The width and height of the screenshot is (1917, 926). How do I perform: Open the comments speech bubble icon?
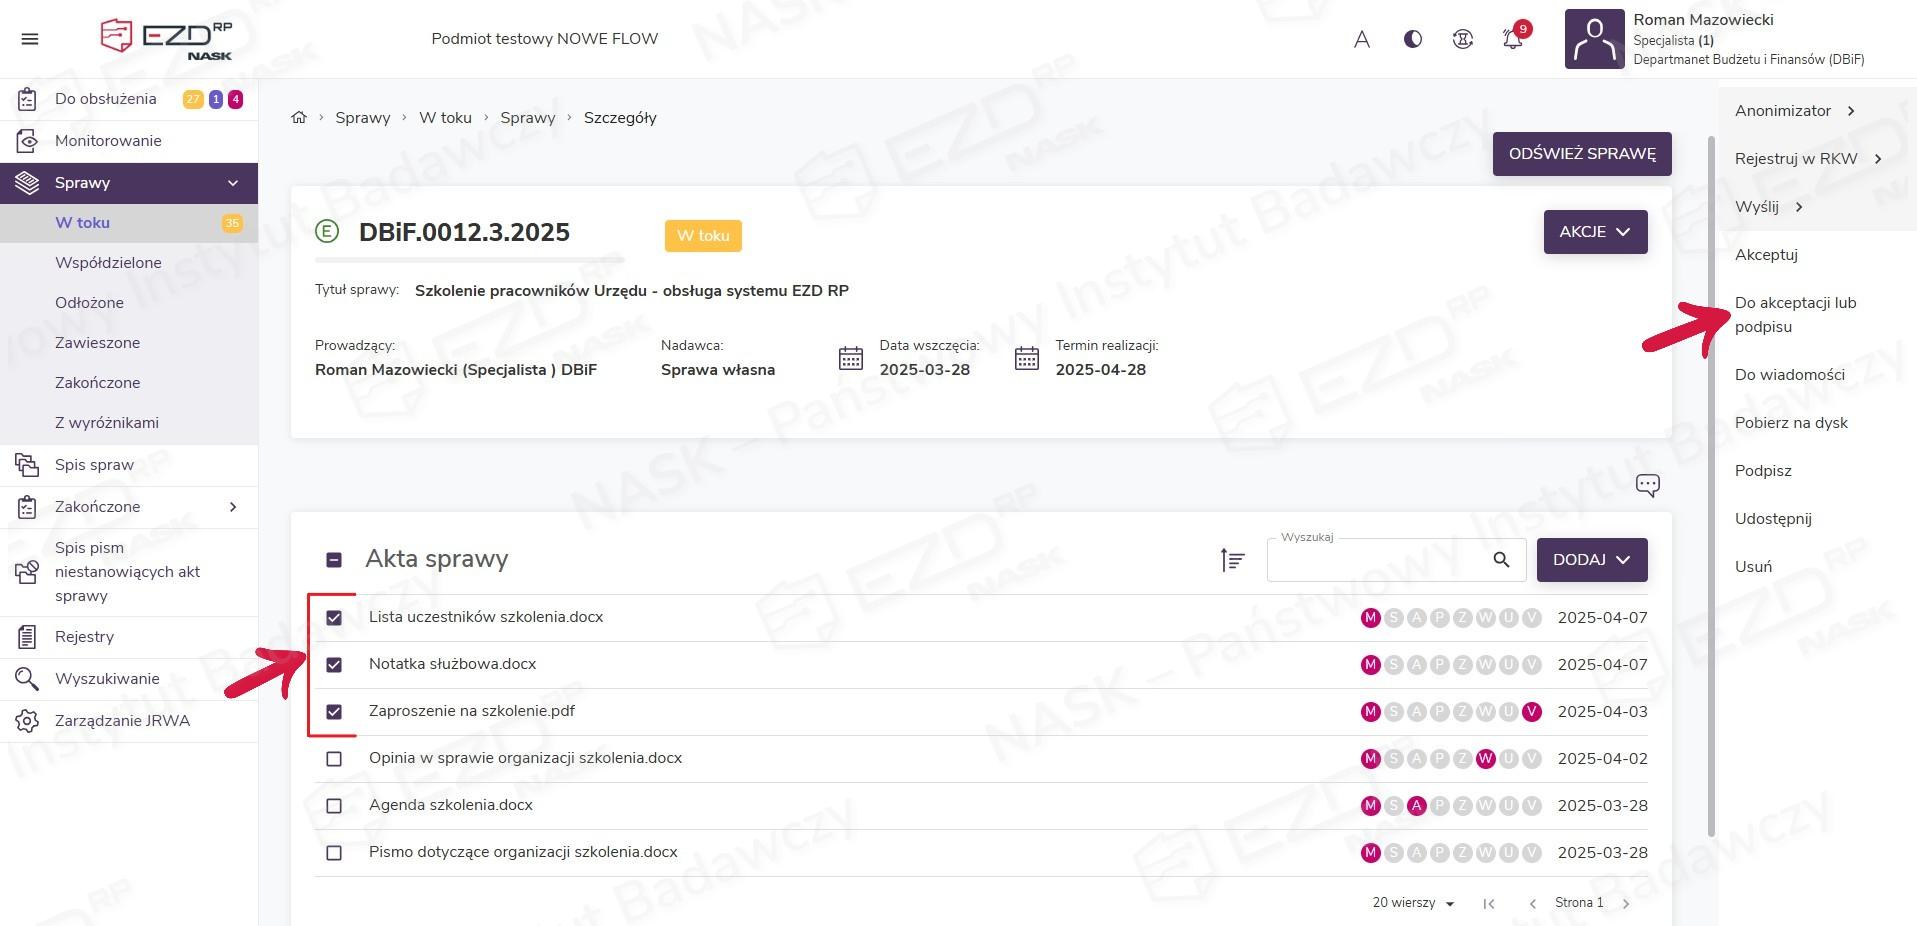(1647, 486)
